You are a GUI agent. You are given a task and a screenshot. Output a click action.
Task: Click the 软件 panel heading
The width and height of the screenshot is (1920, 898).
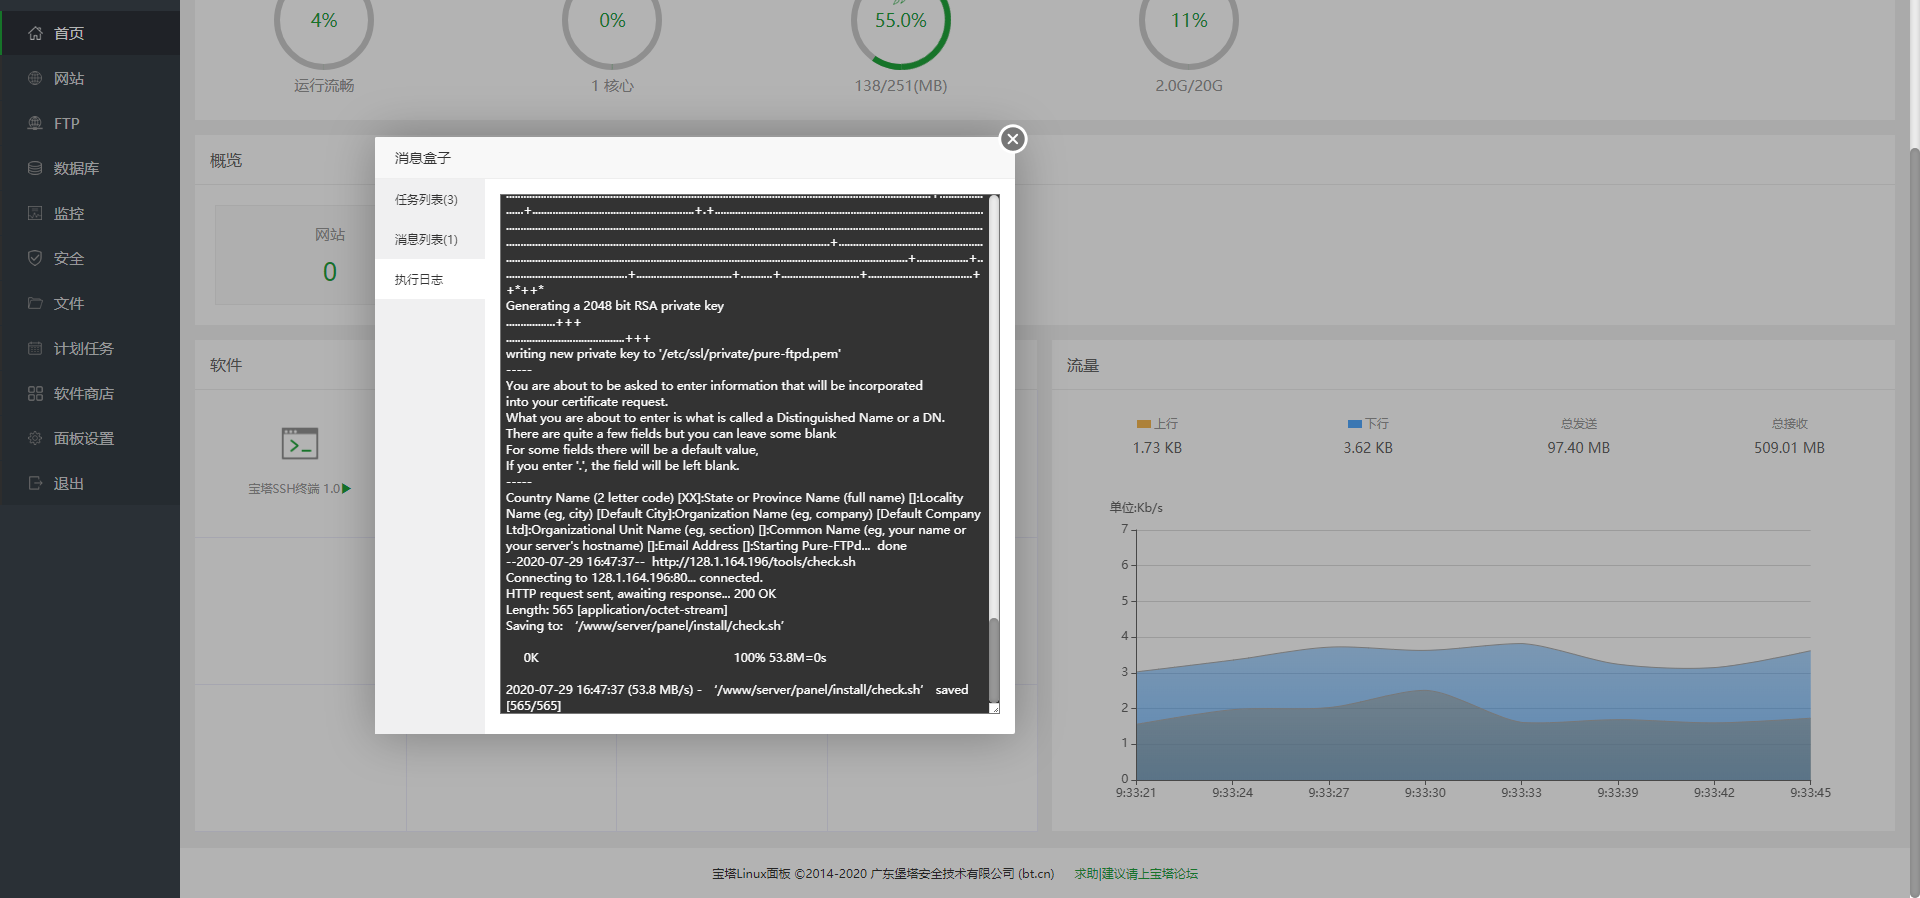[226, 365]
